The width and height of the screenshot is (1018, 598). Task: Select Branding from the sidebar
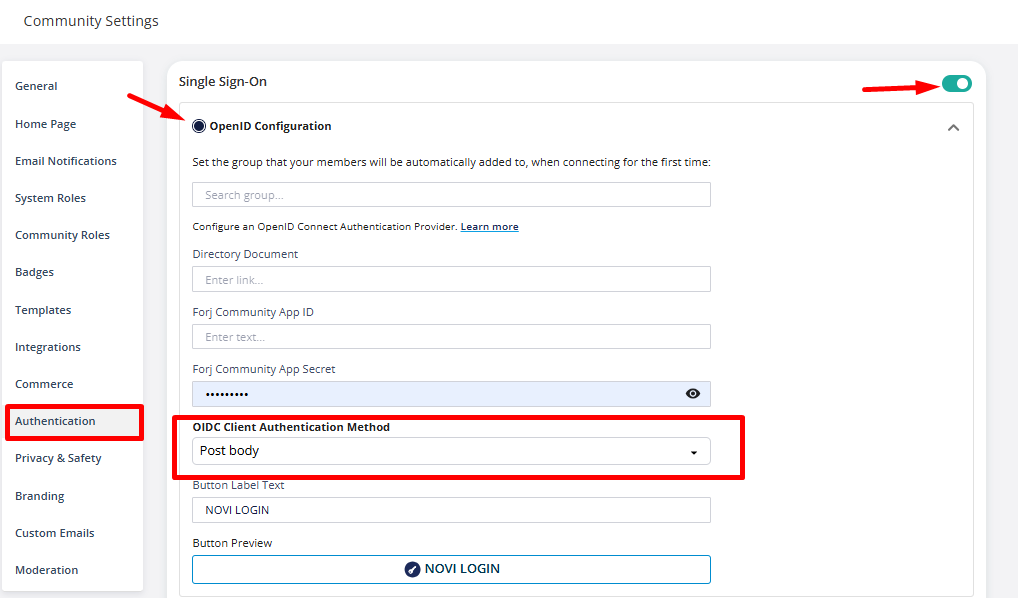tap(40, 496)
